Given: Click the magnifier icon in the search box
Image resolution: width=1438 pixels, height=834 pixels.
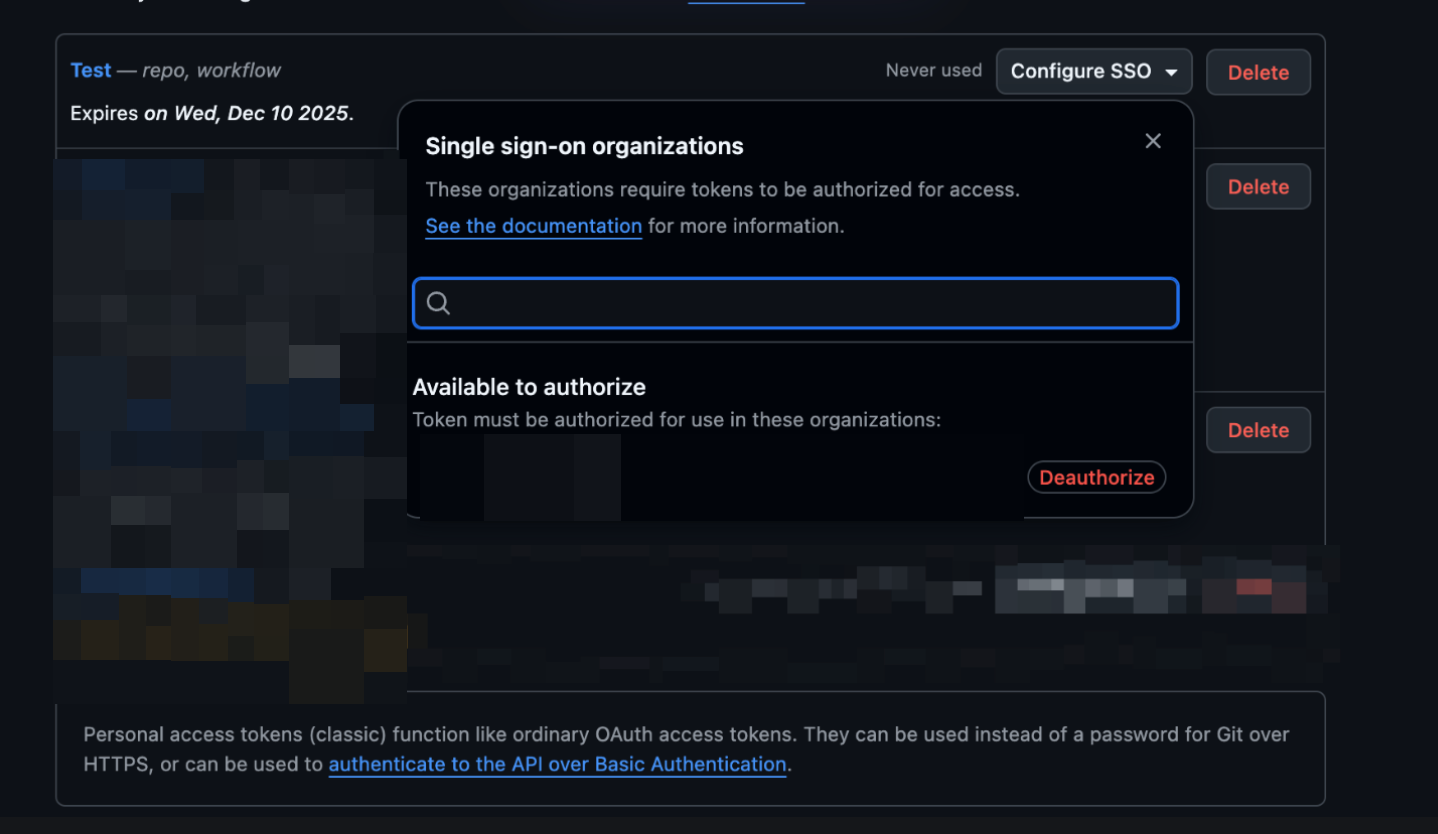Looking at the screenshot, I should (x=438, y=304).
